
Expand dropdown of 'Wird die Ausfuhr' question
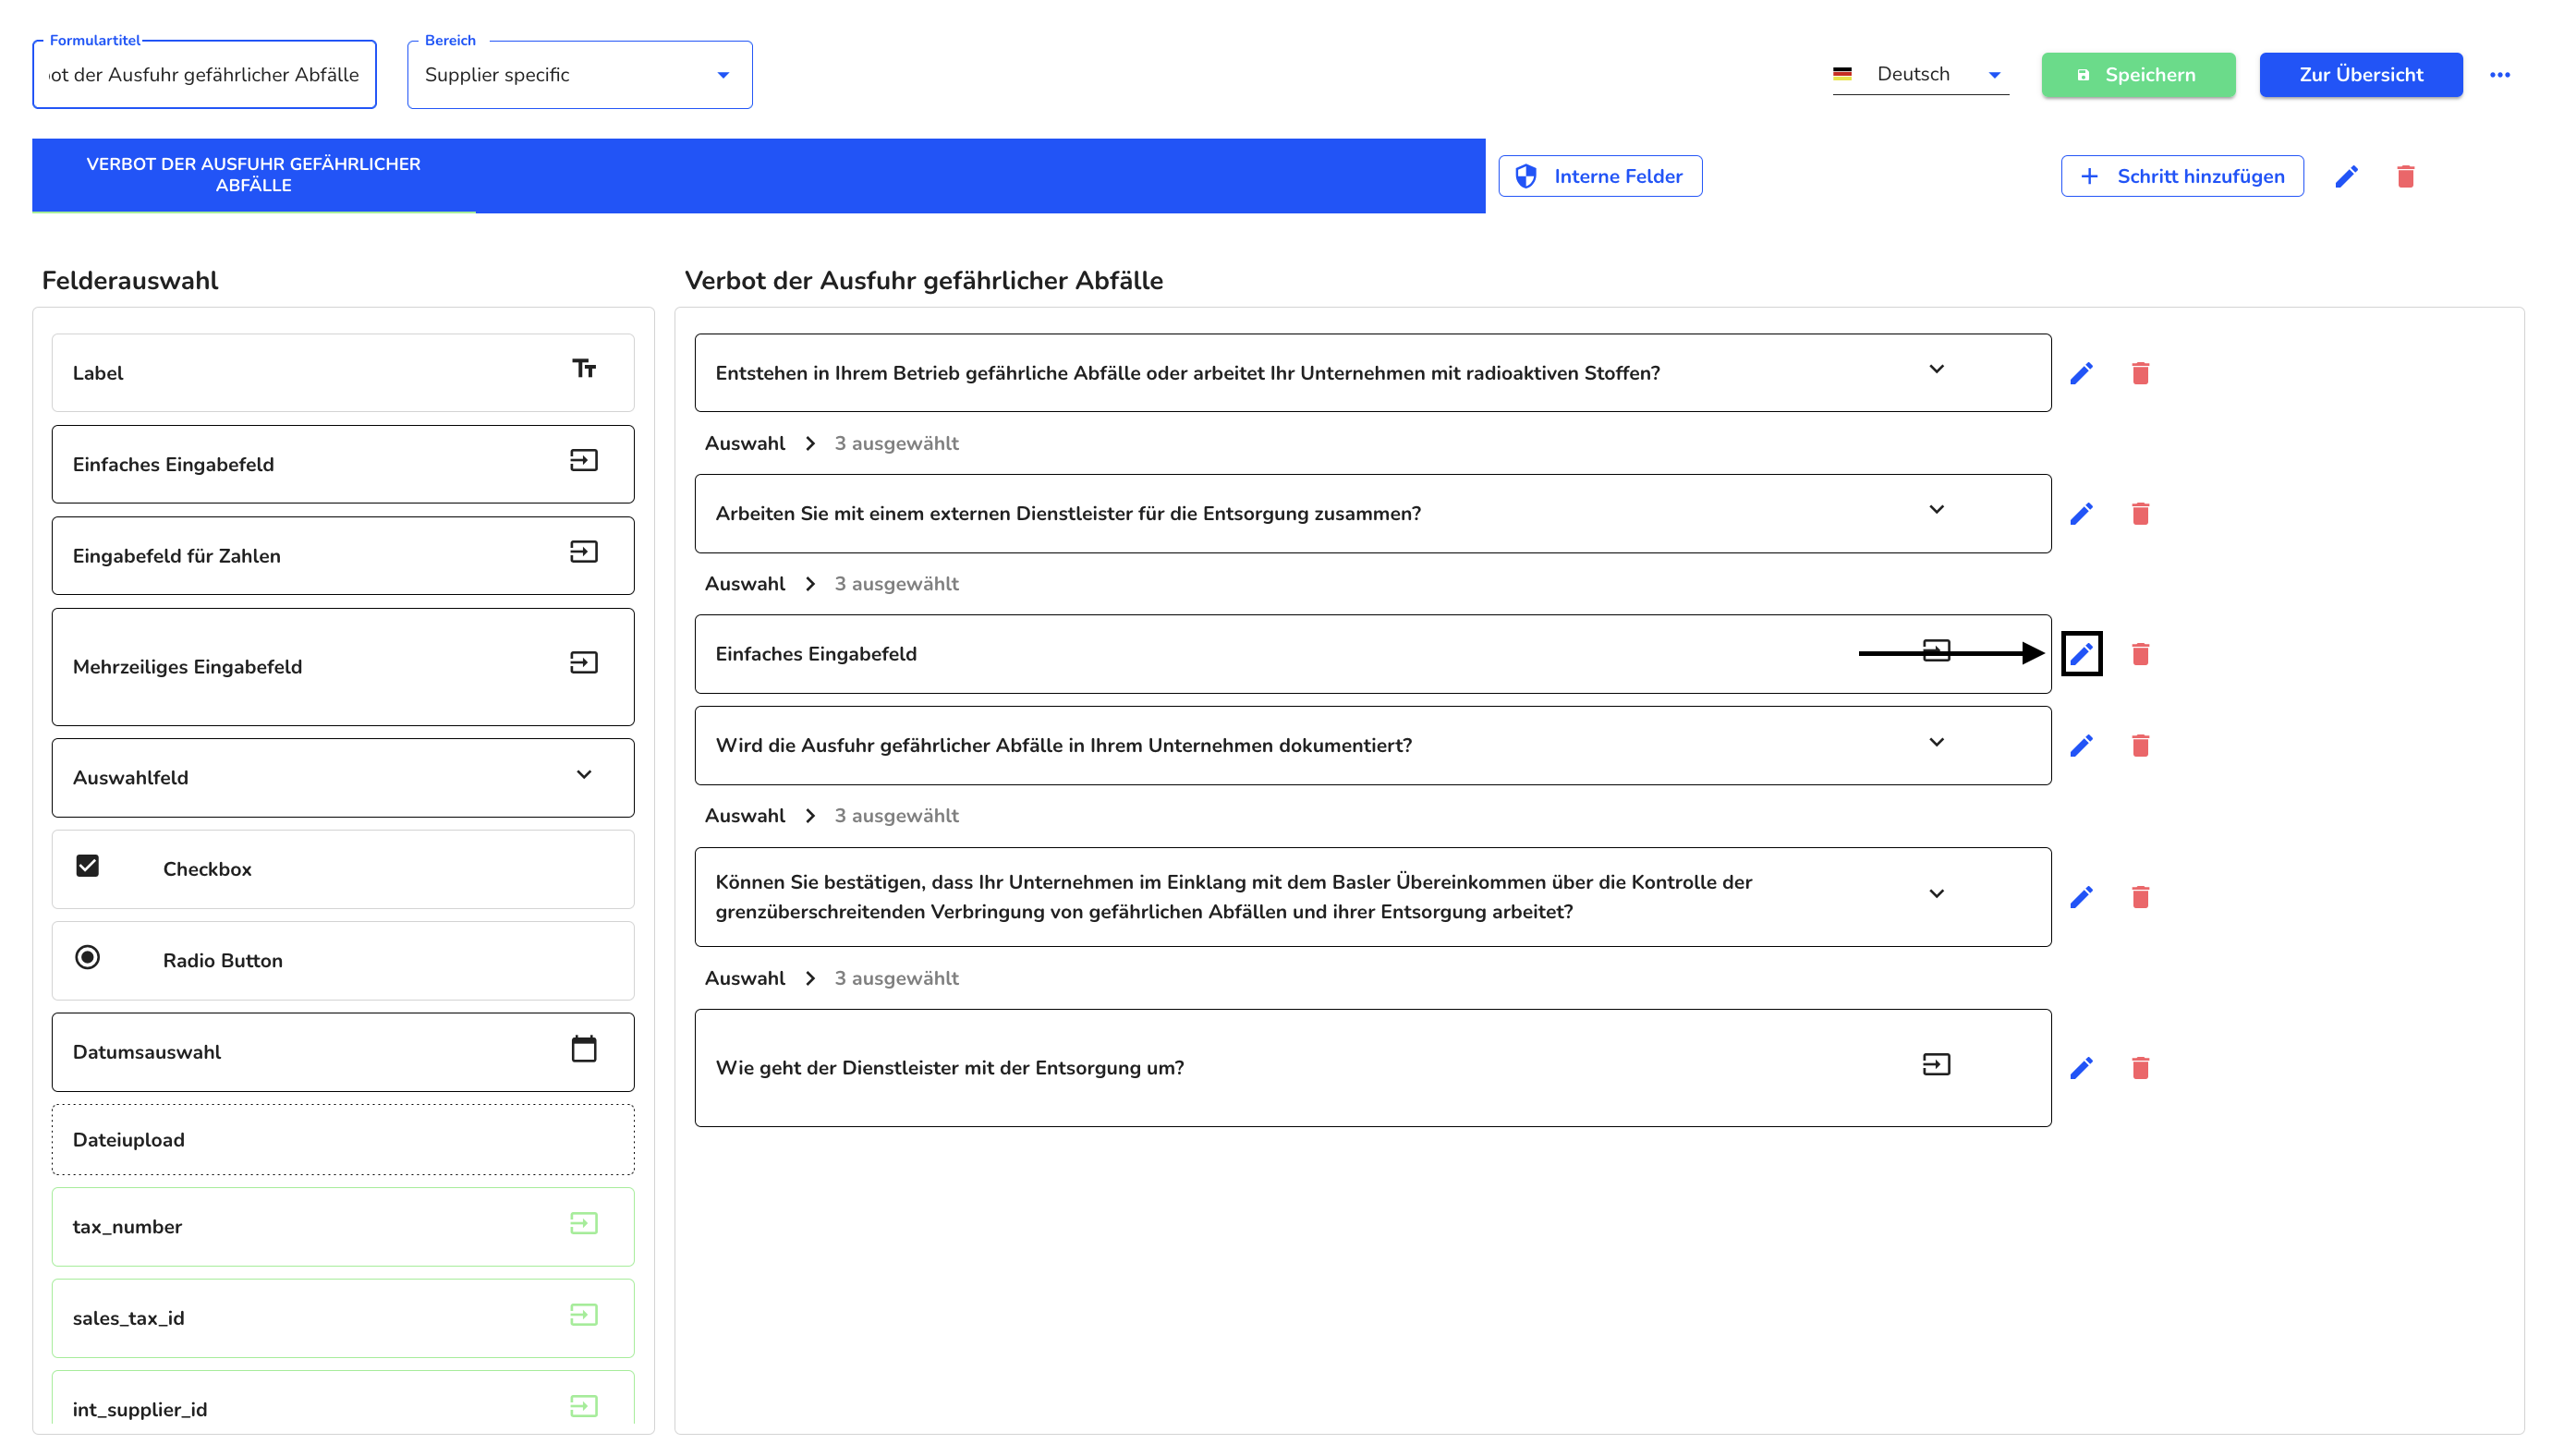(x=1936, y=742)
